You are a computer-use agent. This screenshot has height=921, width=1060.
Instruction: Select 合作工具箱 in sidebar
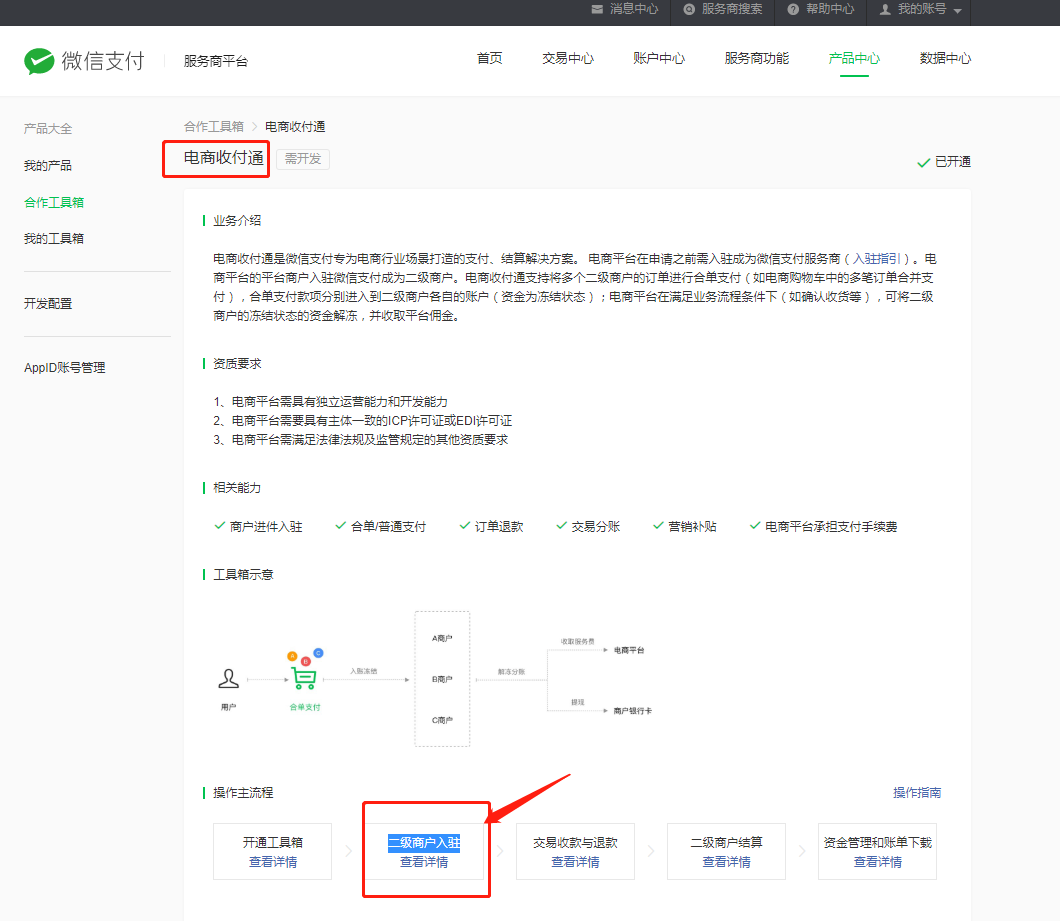tap(54, 202)
